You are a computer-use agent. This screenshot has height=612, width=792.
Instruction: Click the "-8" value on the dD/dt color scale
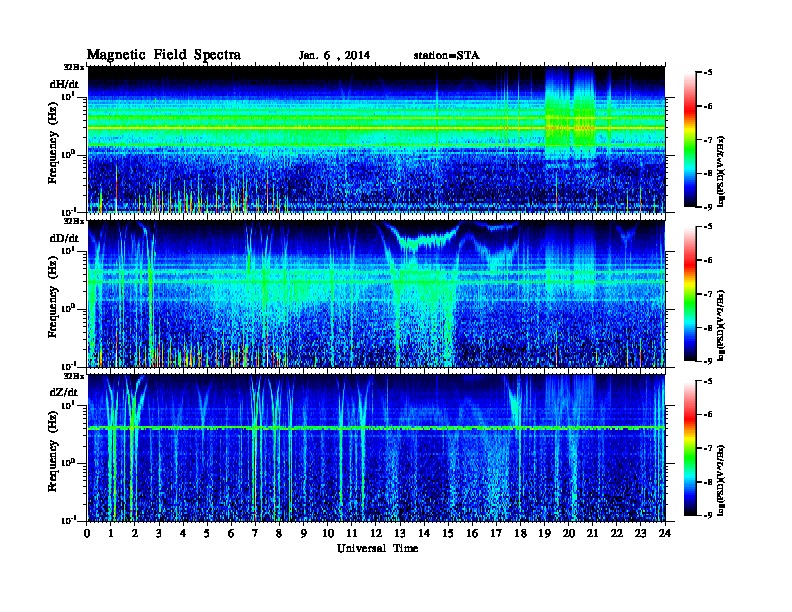point(708,328)
